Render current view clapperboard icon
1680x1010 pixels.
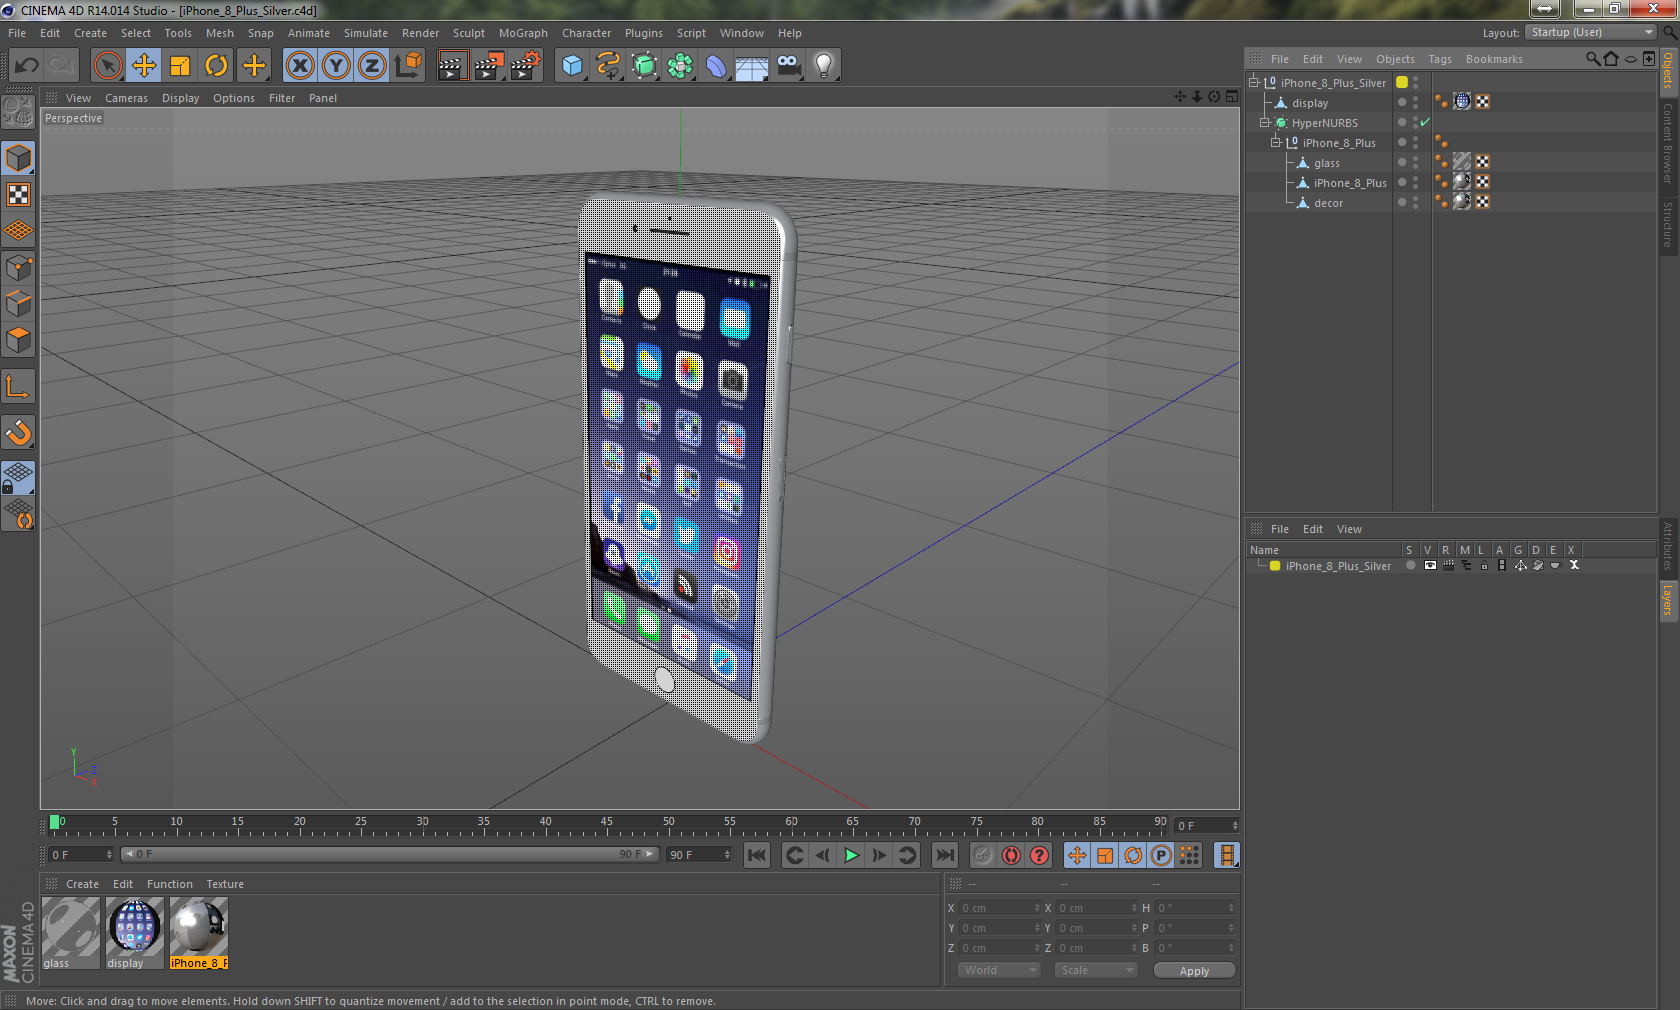click(452, 66)
